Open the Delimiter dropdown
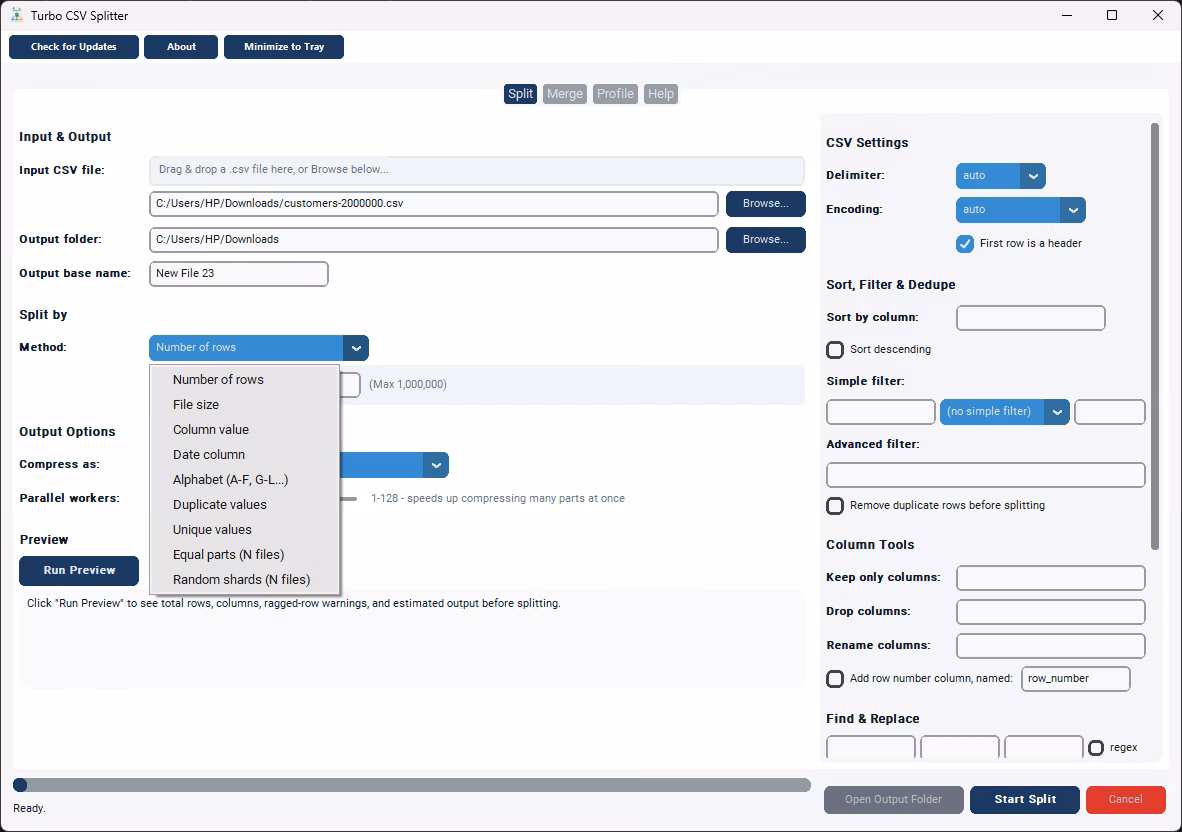Viewport: 1182px width, 832px height. click(x=1000, y=176)
